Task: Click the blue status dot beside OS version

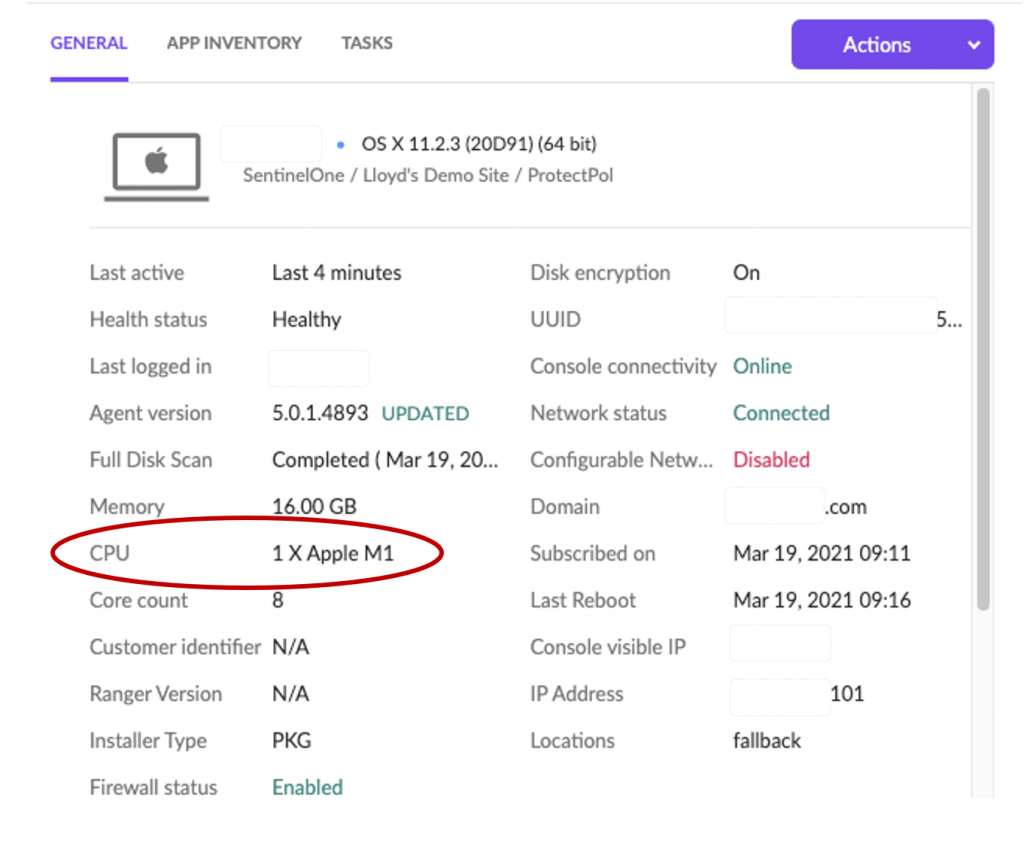Action: point(341,145)
